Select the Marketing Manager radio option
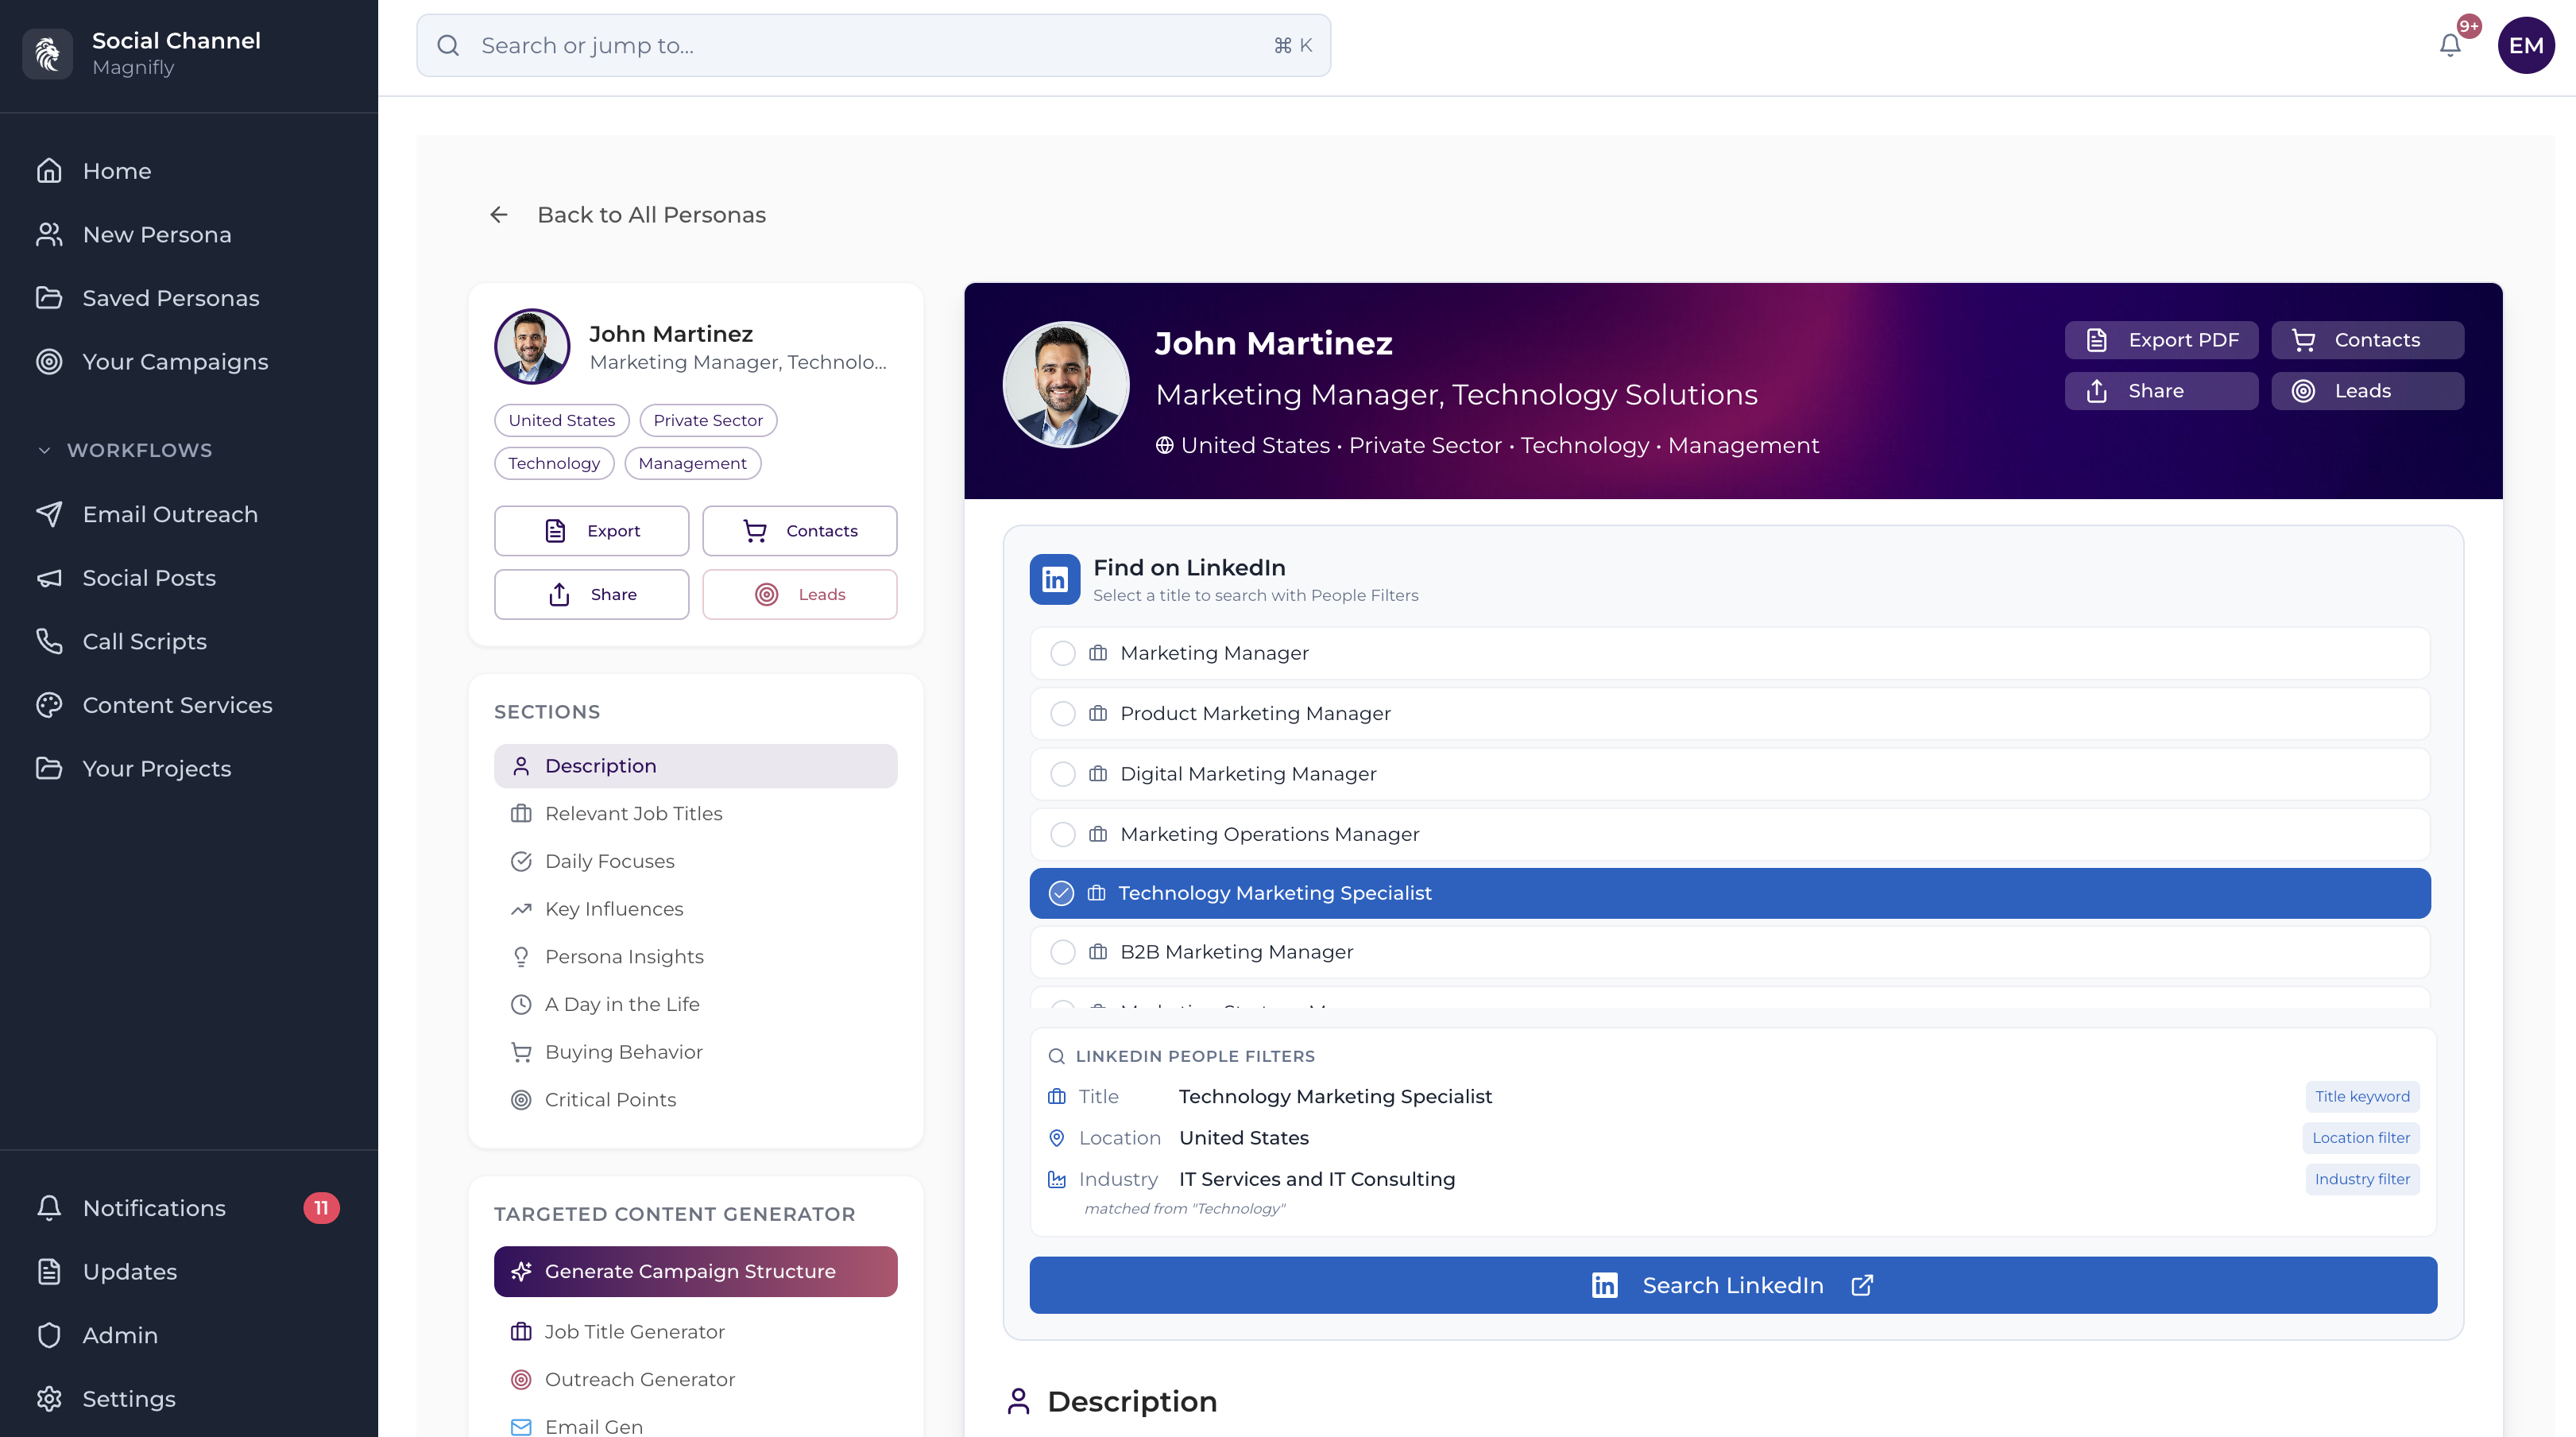Viewport: 2576px width, 1437px height. coord(1063,653)
